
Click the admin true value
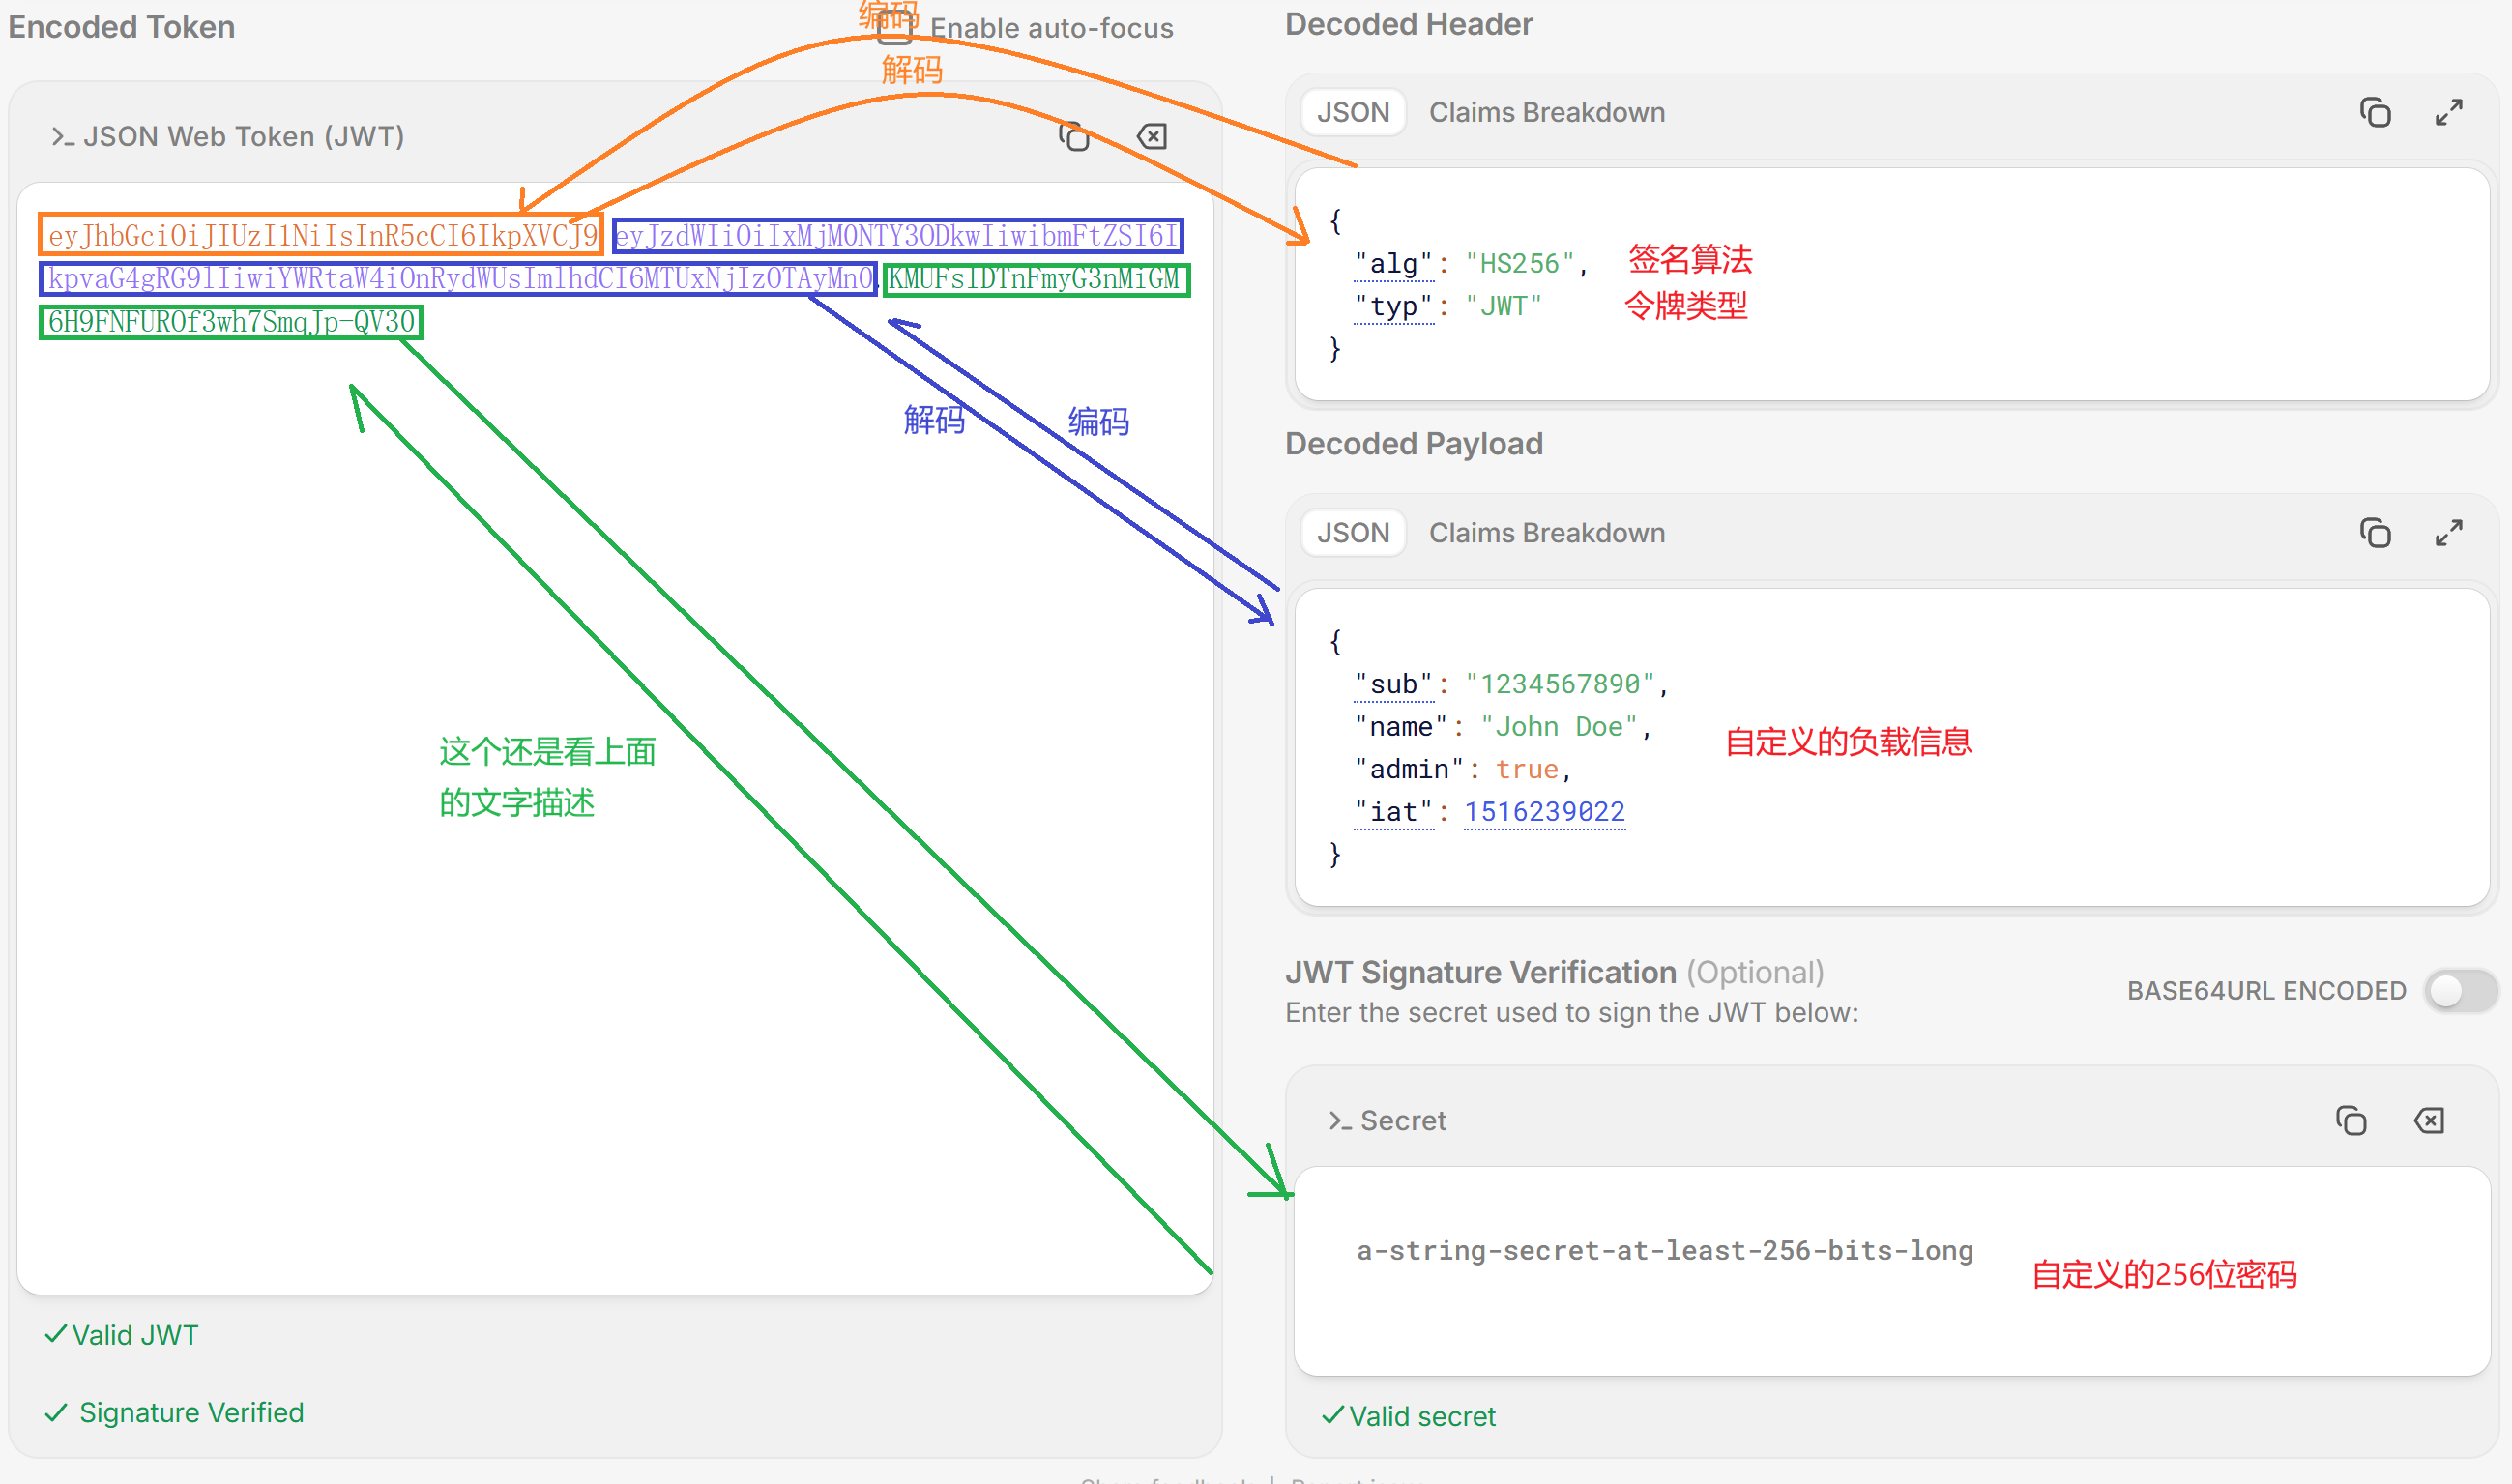point(1526,769)
